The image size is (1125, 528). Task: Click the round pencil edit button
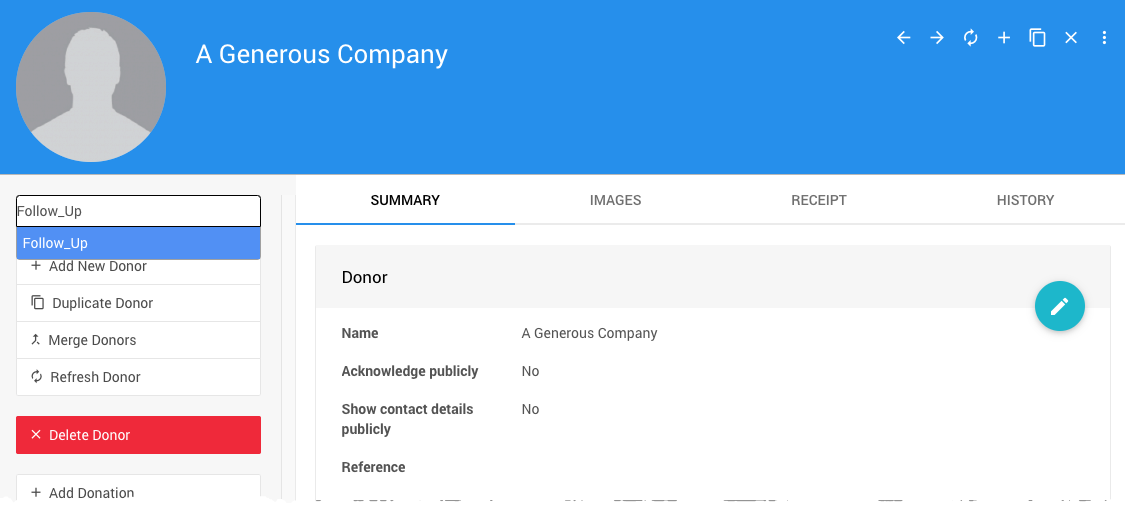(1060, 306)
